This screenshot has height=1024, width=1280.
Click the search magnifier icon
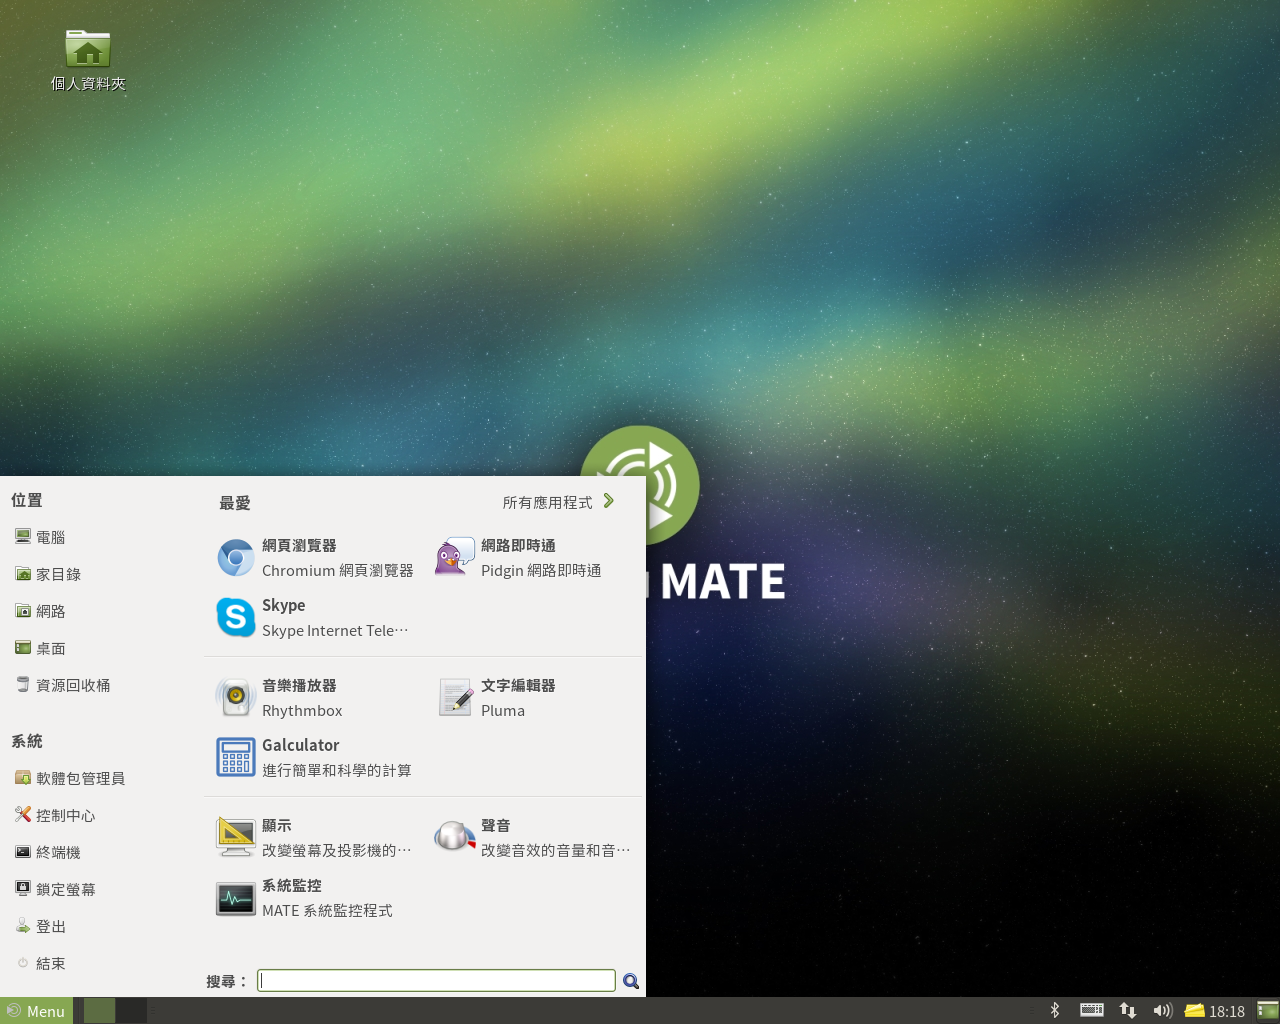631,981
